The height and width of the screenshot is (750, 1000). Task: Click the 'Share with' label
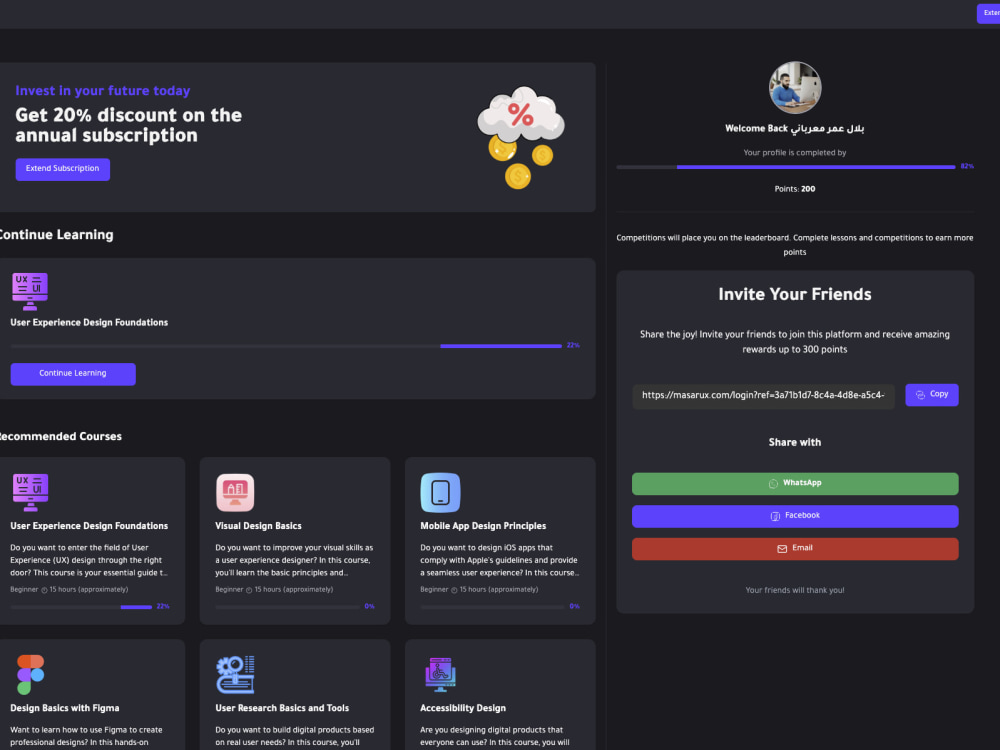pos(795,443)
